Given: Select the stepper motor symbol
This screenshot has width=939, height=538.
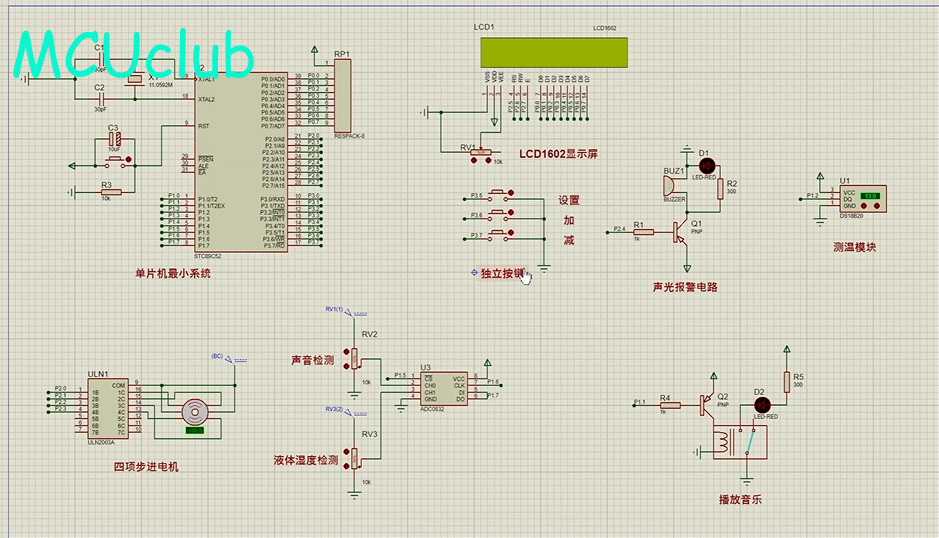Looking at the screenshot, I should click(x=194, y=410).
